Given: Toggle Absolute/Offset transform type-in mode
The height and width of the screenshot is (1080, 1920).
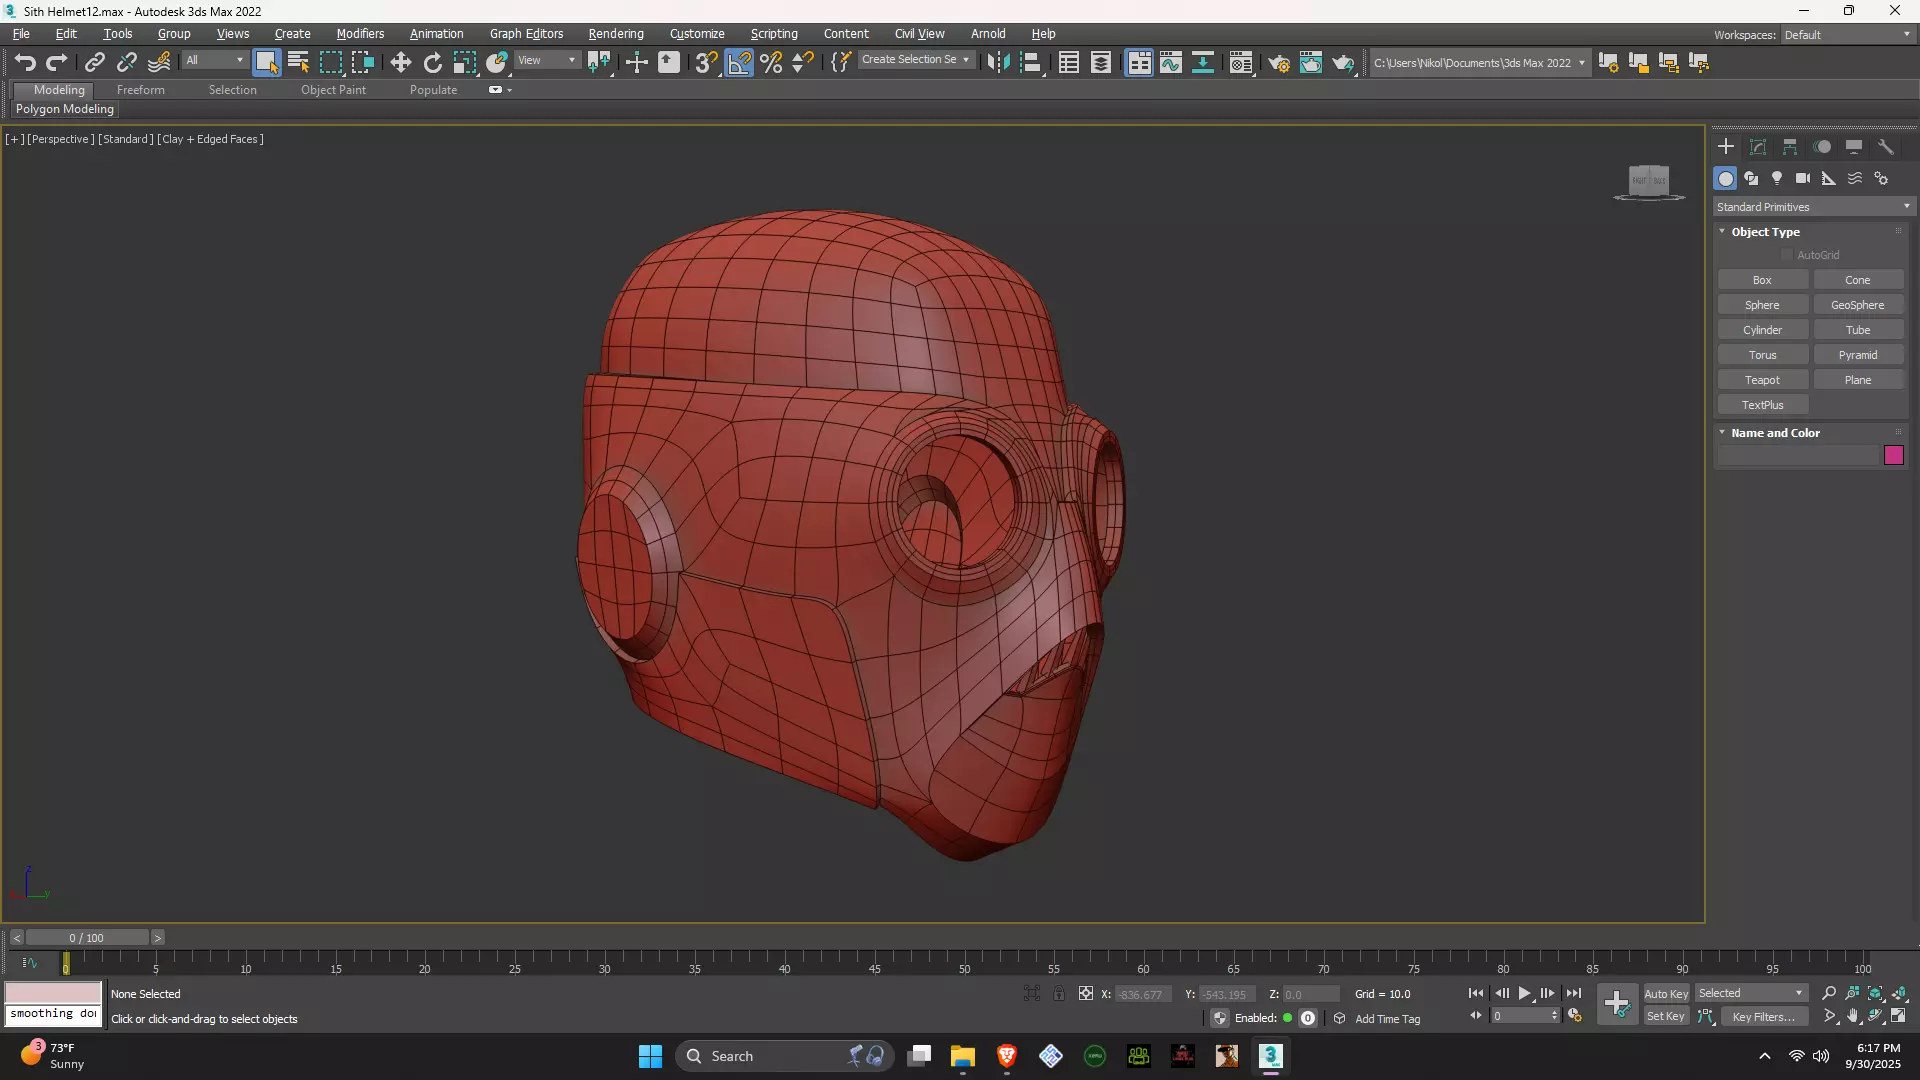Looking at the screenshot, I should (x=1086, y=993).
